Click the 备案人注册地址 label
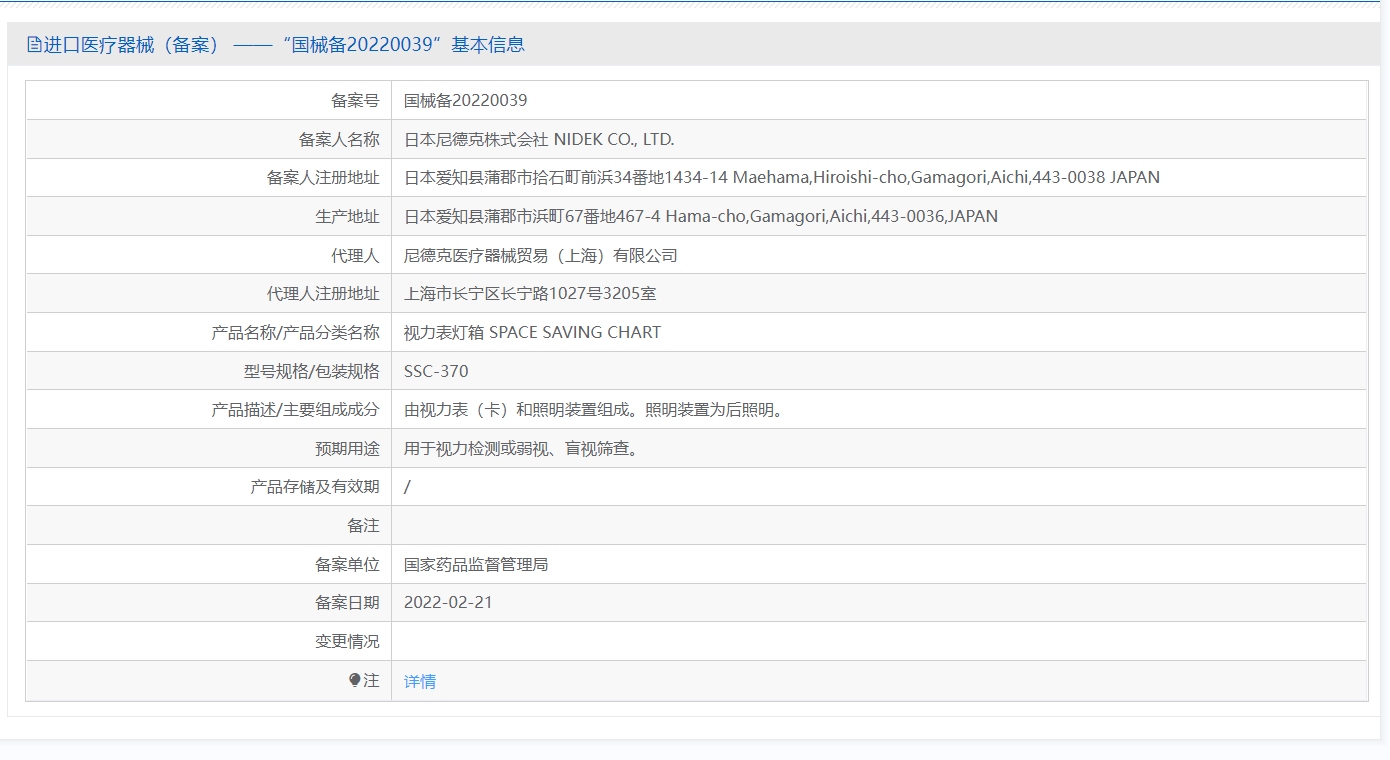The width and height of the screenshot is (1390, 760). click(x=323, y=177)
